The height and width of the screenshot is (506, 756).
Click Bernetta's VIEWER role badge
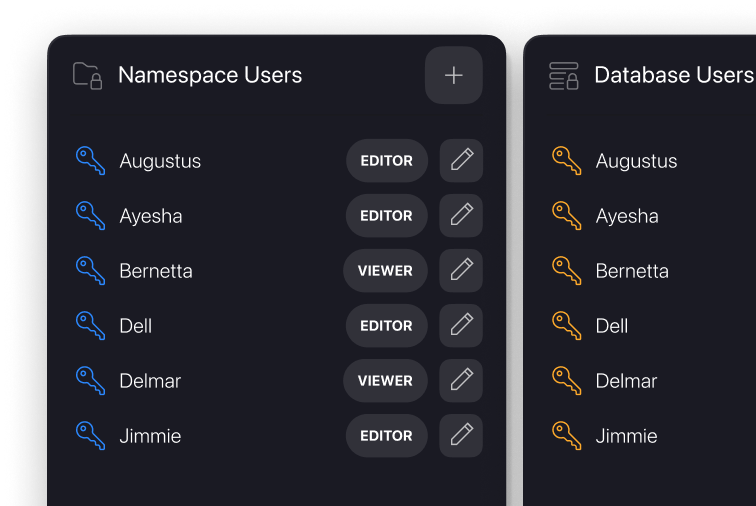[x=385, y=270]
